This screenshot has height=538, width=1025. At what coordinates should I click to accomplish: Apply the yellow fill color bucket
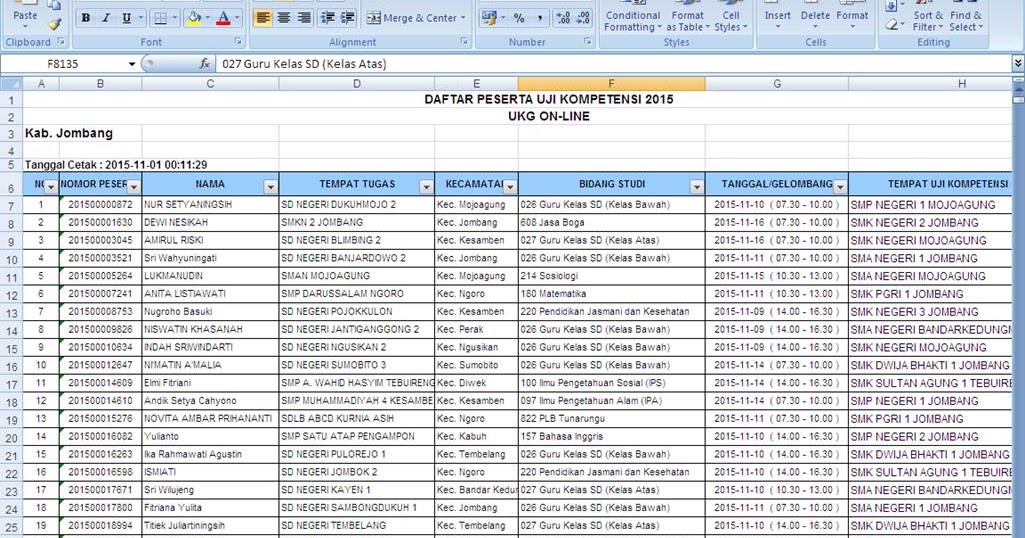point(194,18)
